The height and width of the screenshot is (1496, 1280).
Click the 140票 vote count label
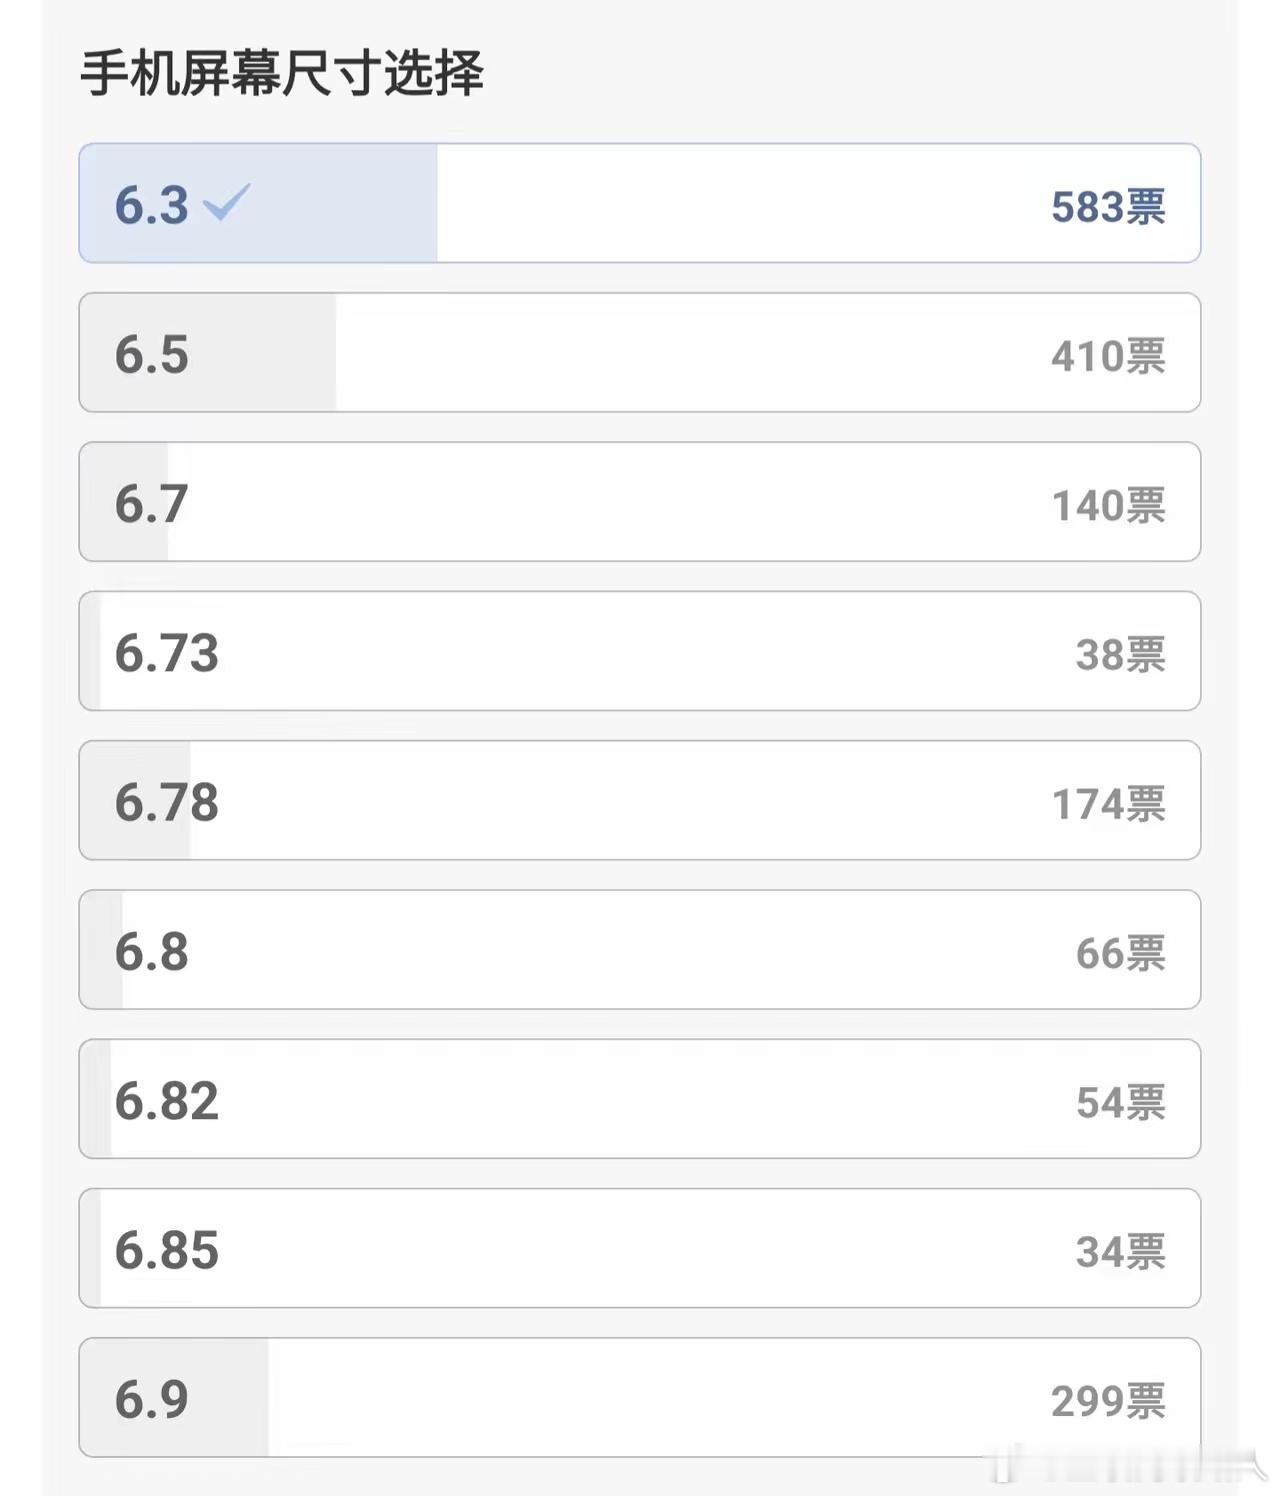[1107, 505]
